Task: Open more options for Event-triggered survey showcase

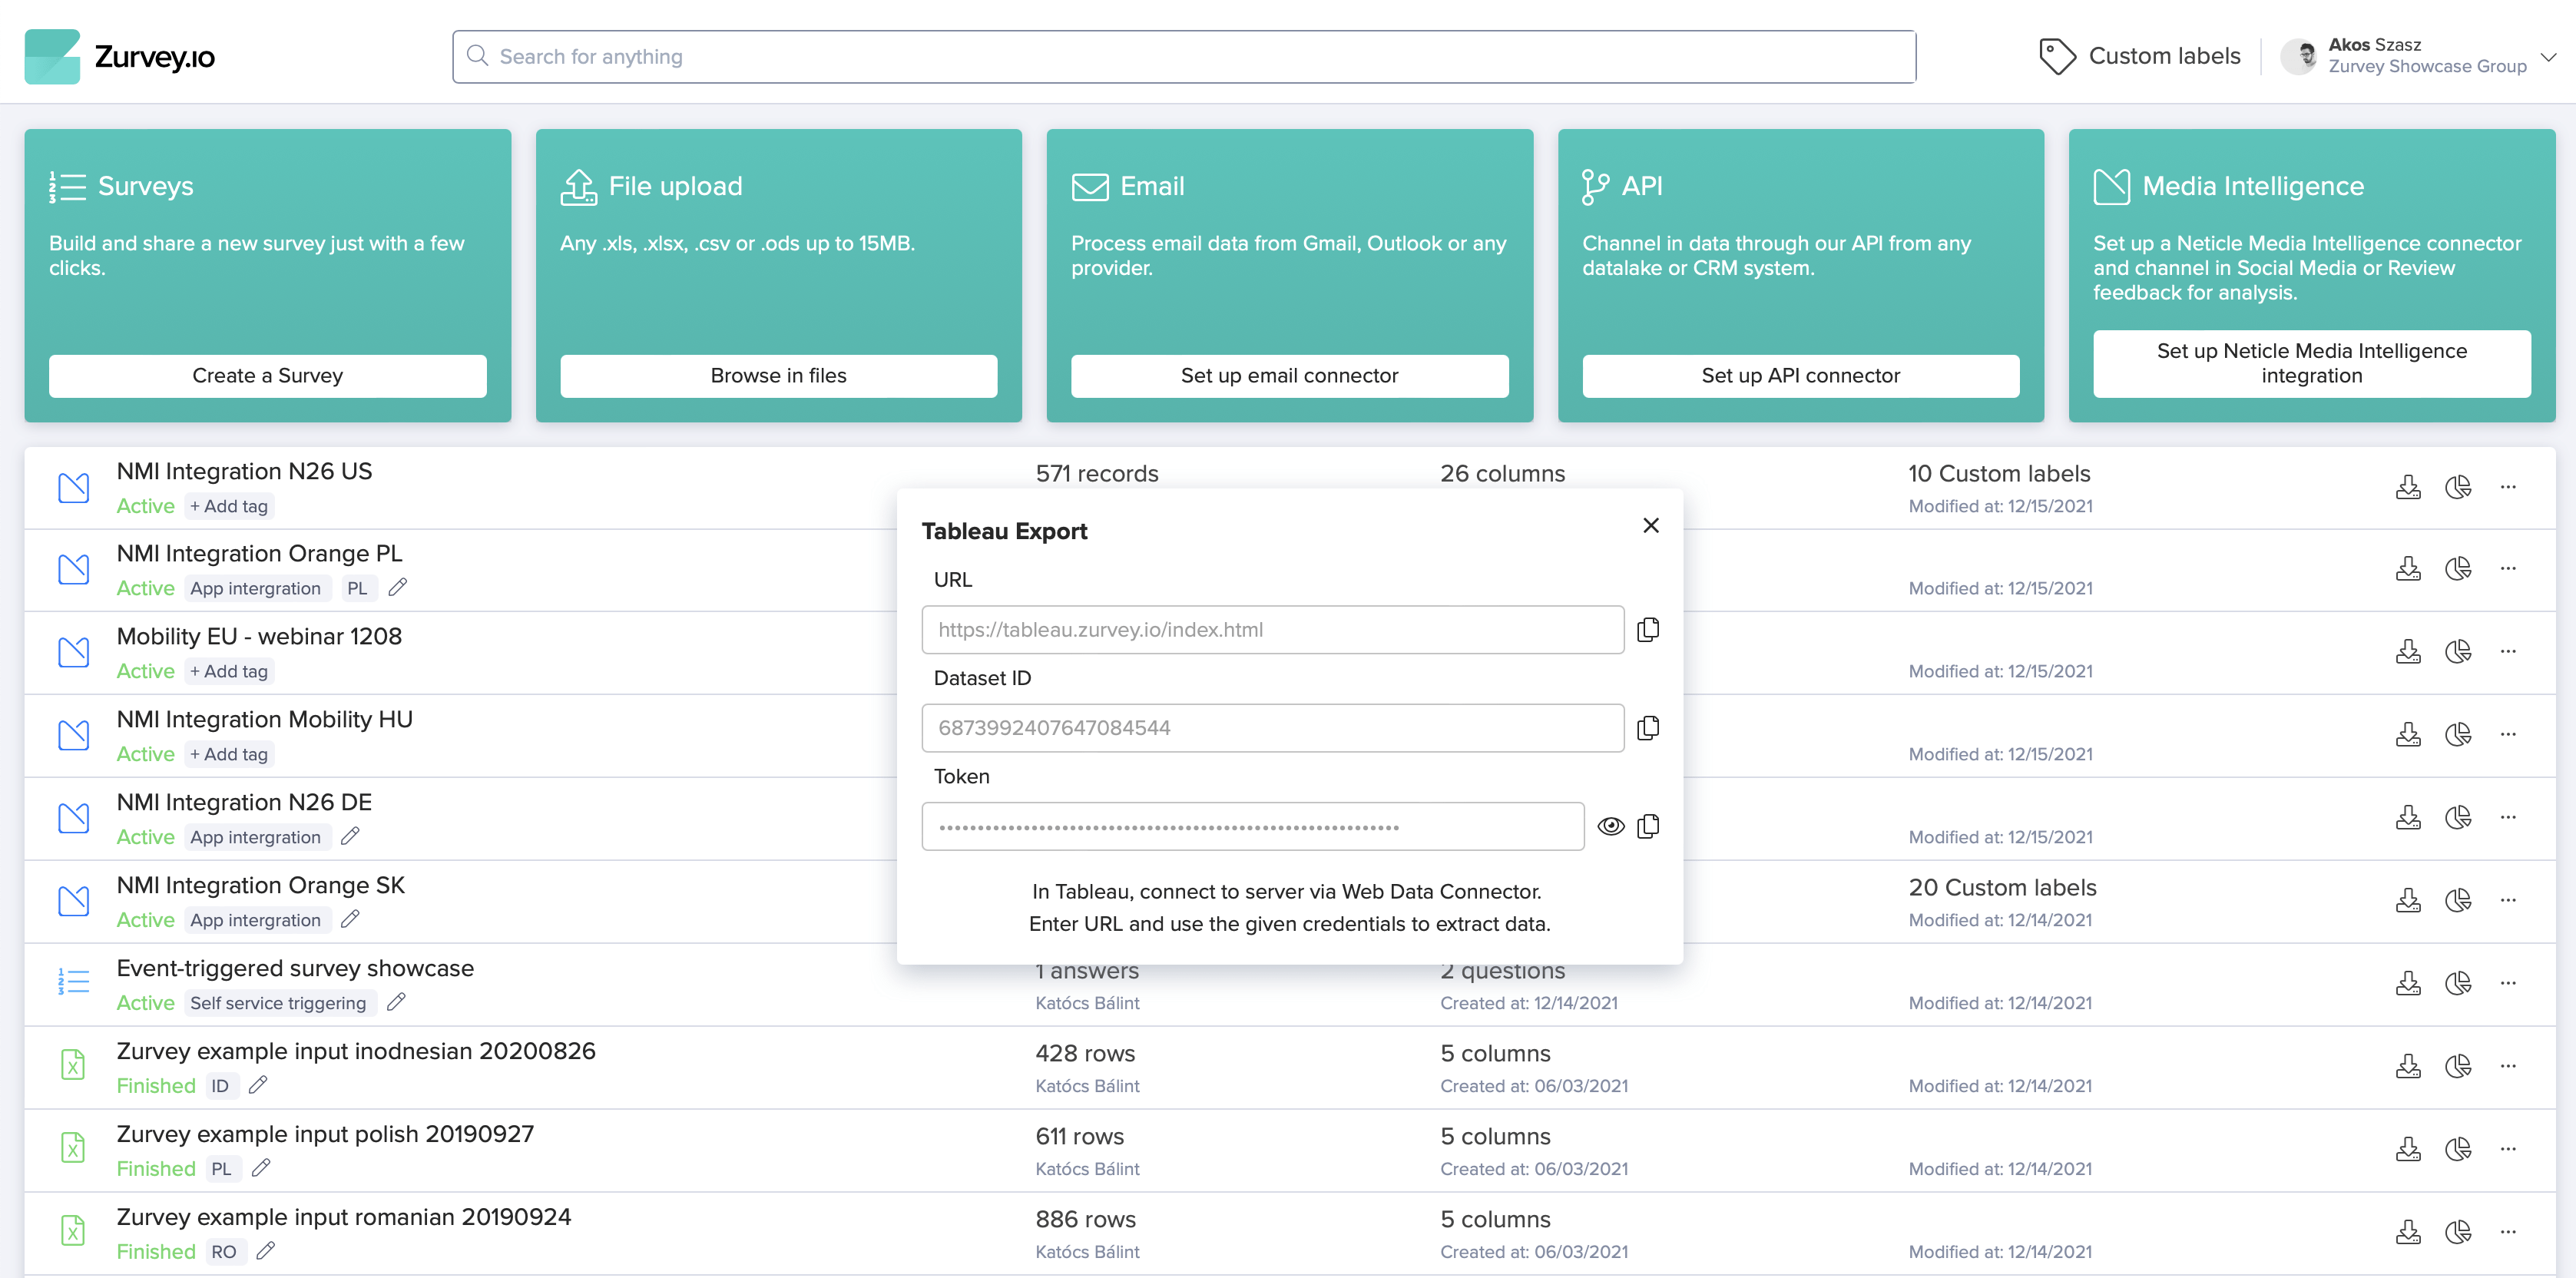Action: [x=2508, y=983]
